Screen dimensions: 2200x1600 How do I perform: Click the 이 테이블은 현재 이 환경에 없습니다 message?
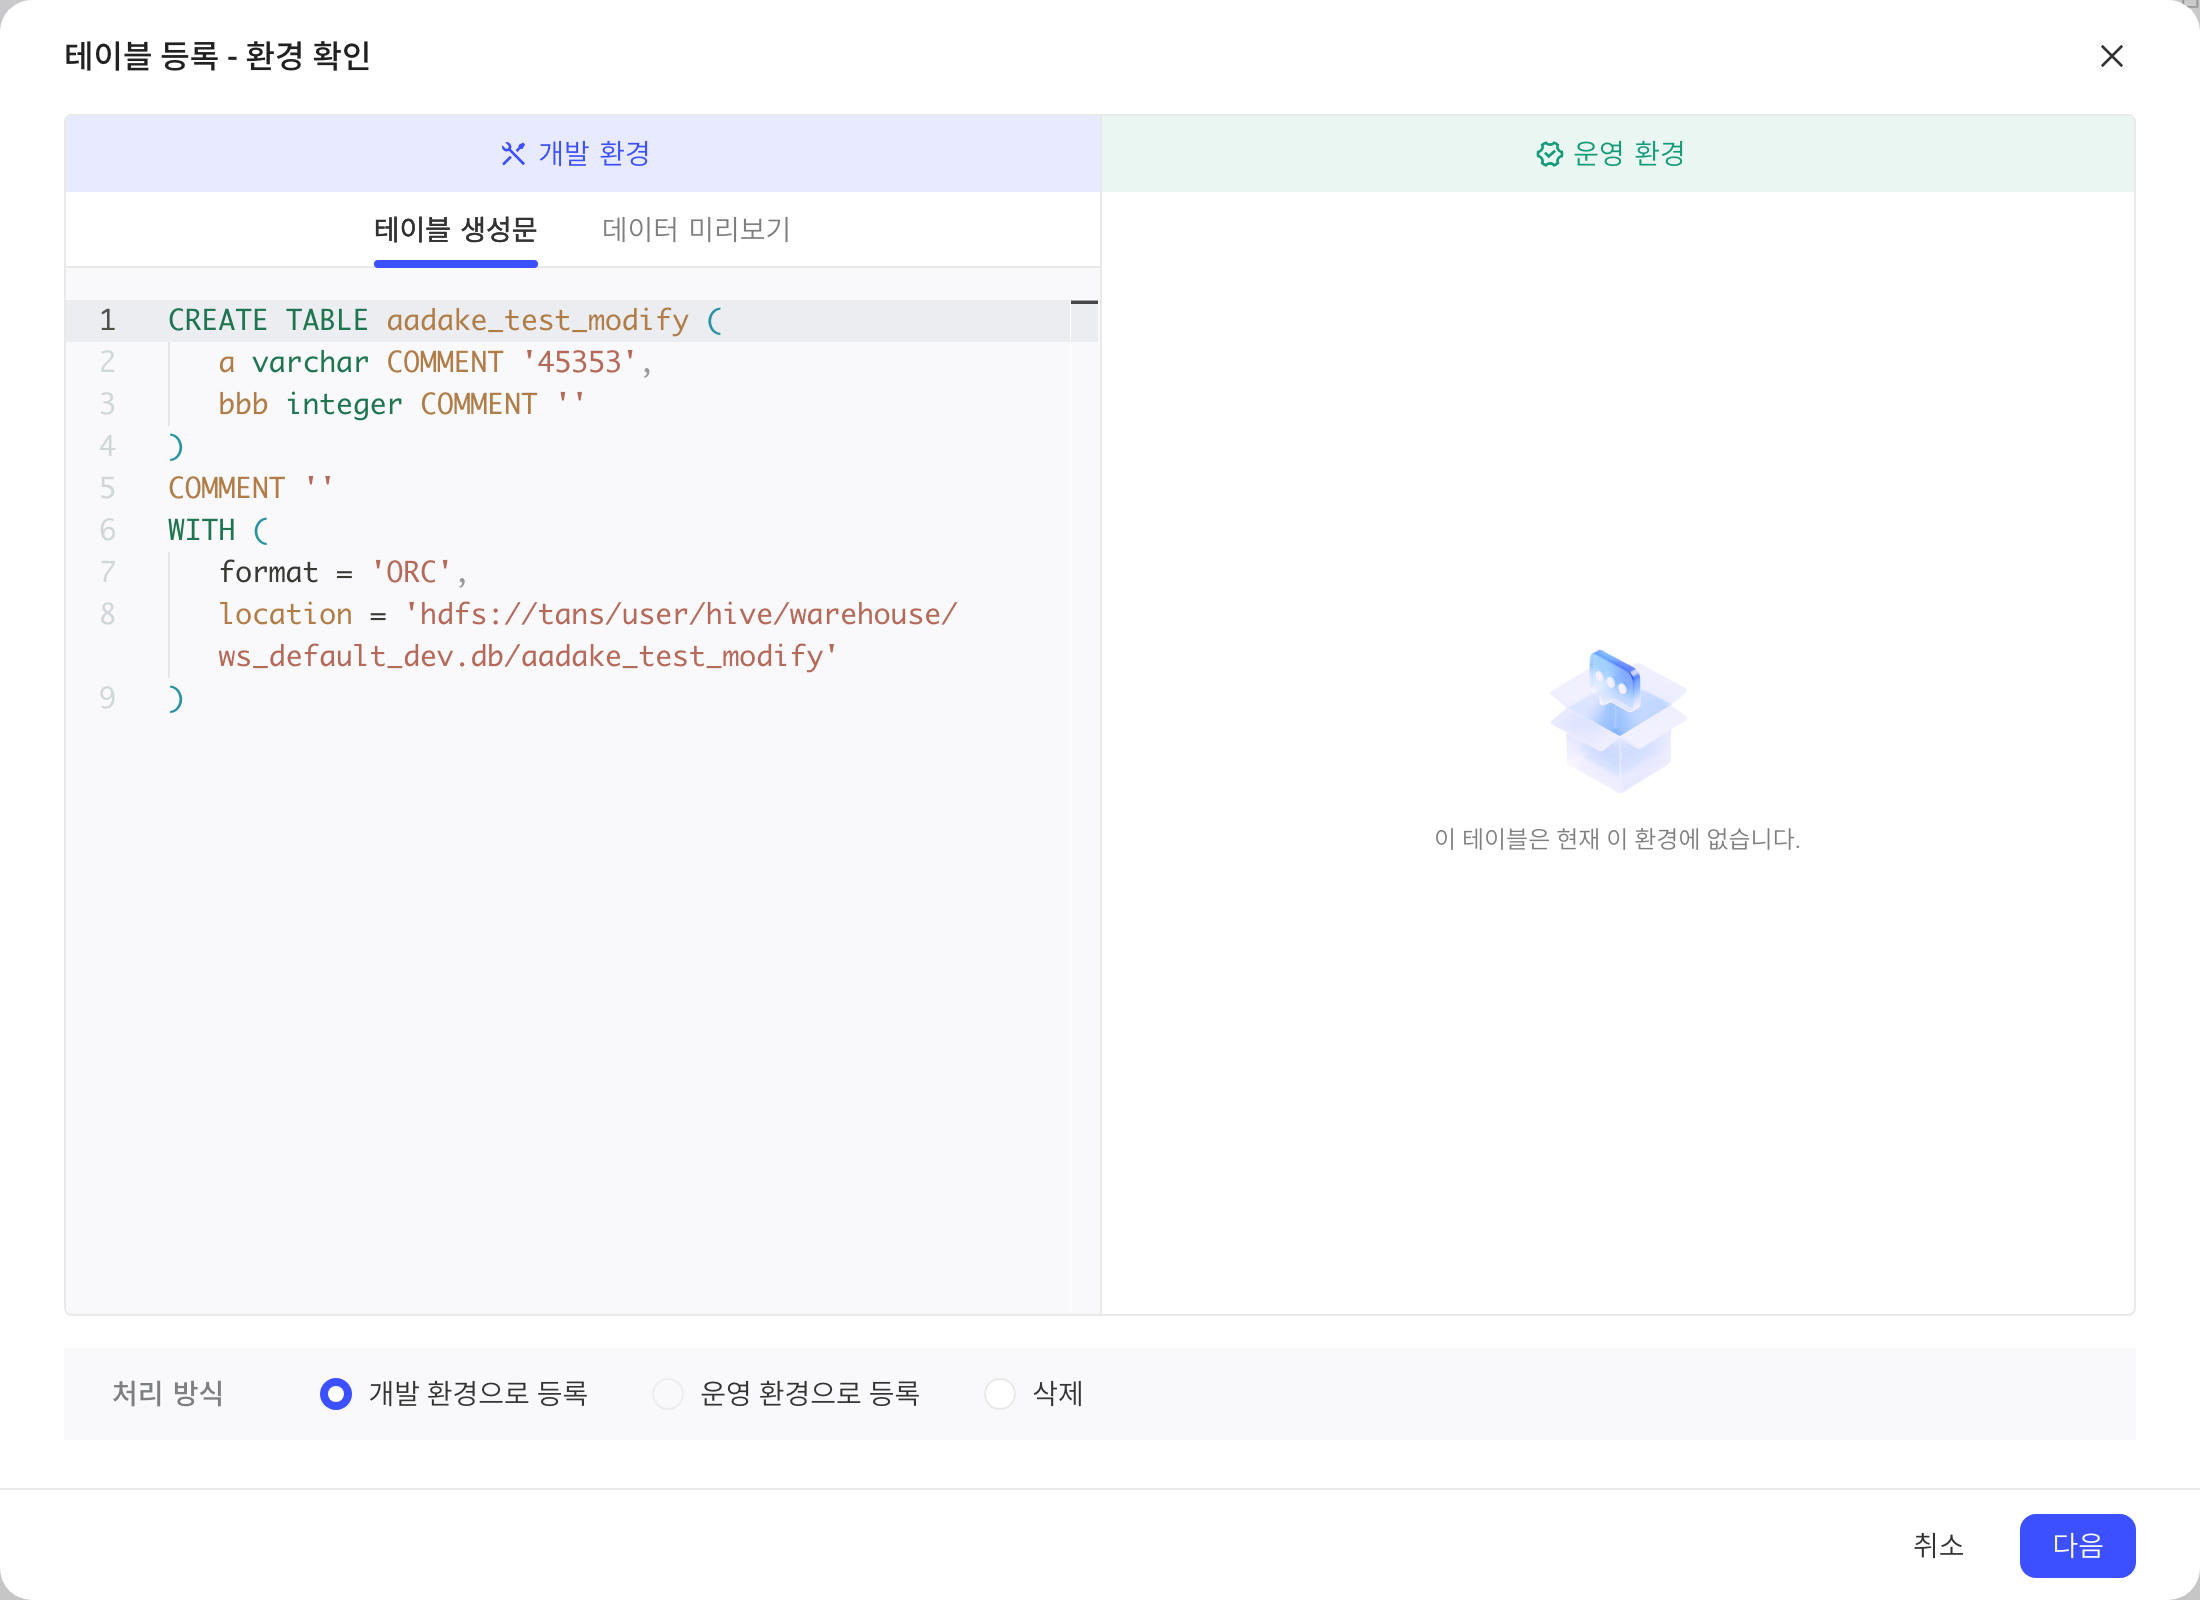[x=1618, y=839]
